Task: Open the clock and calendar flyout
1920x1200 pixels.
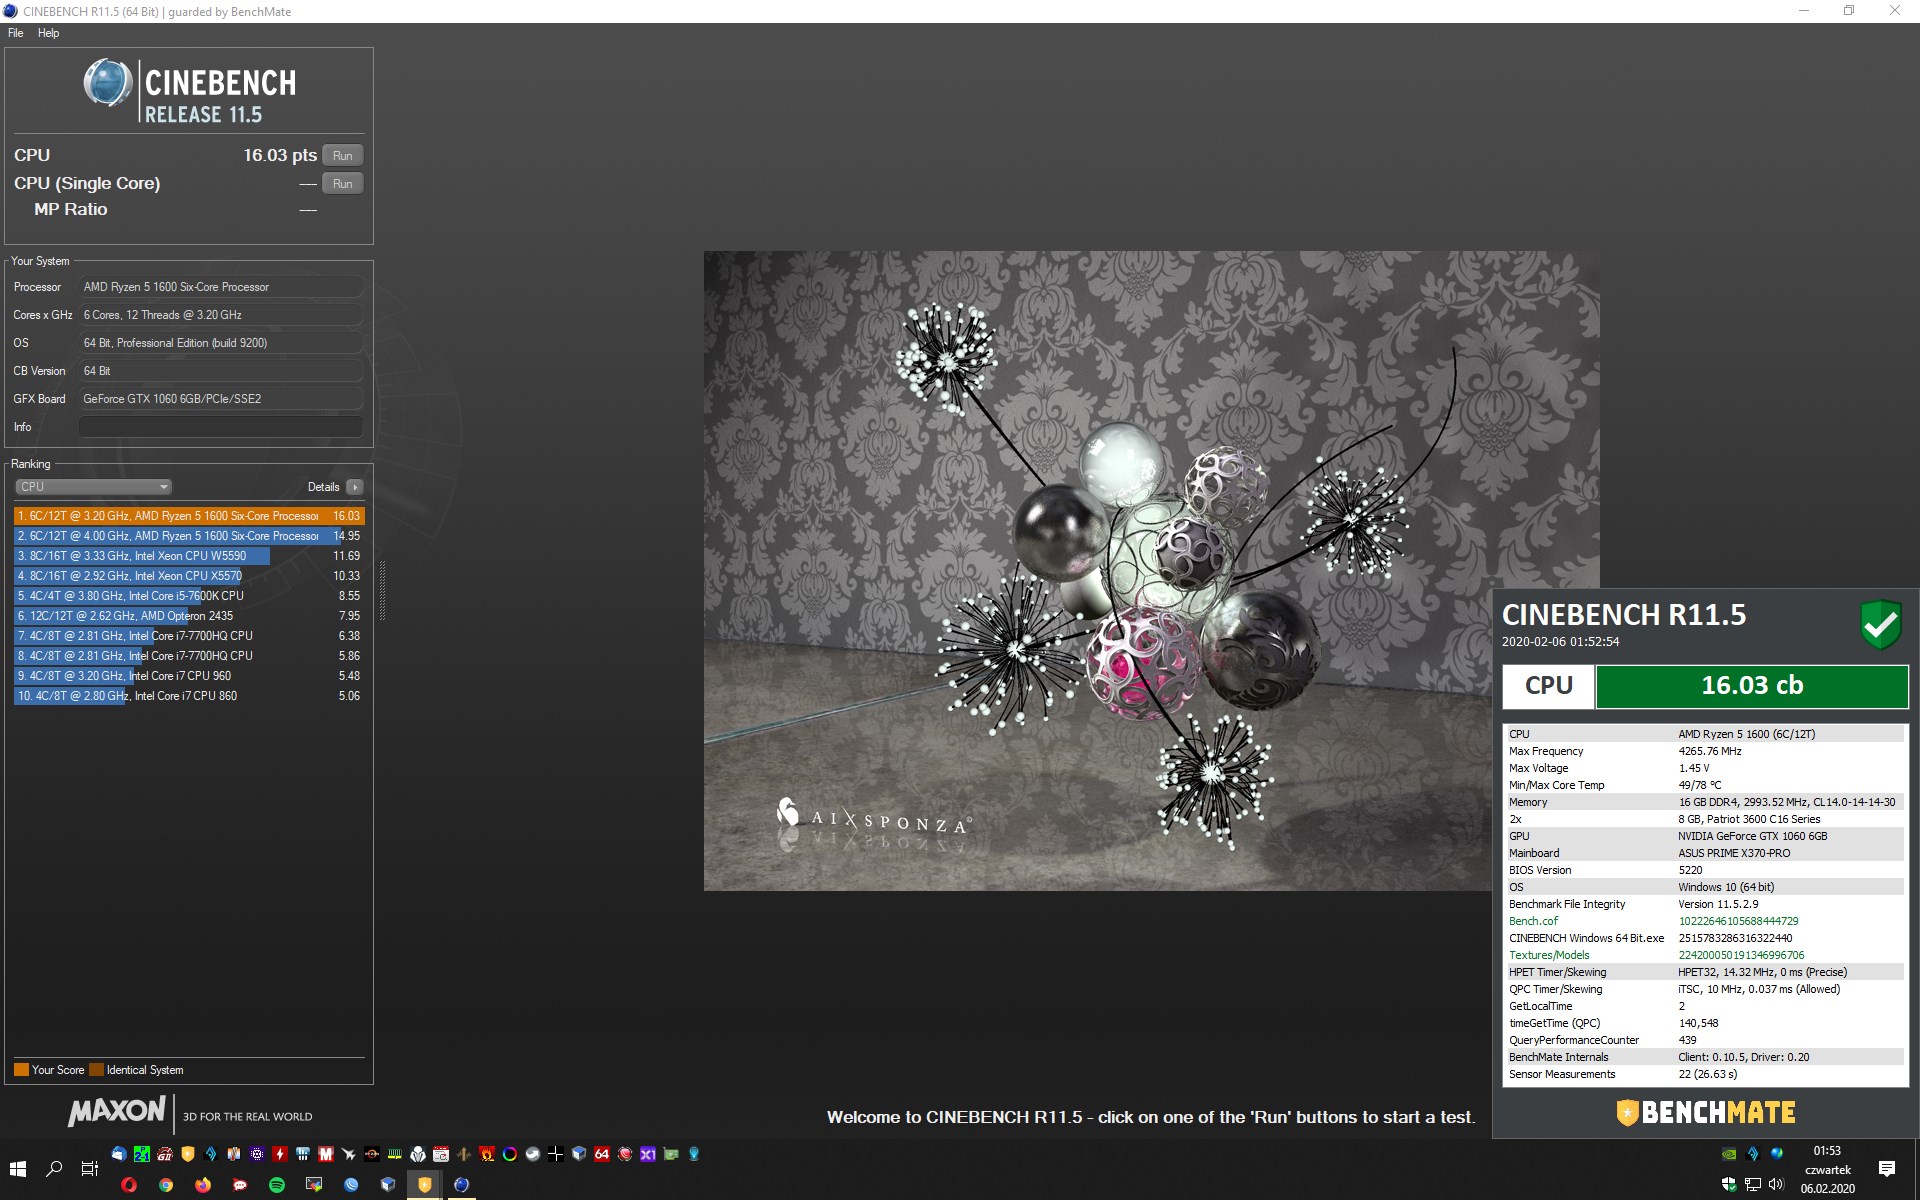Action: tap(1828, 1170)
